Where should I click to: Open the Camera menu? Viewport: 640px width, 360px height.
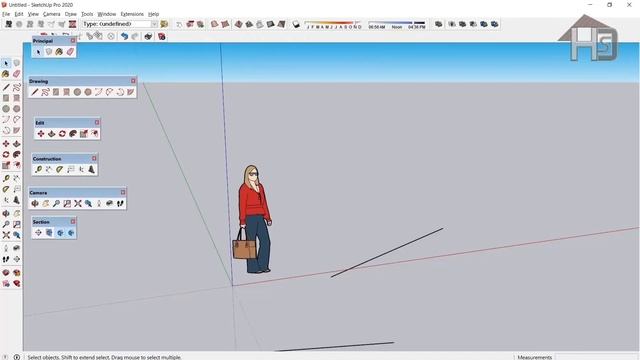pos(51,14)
